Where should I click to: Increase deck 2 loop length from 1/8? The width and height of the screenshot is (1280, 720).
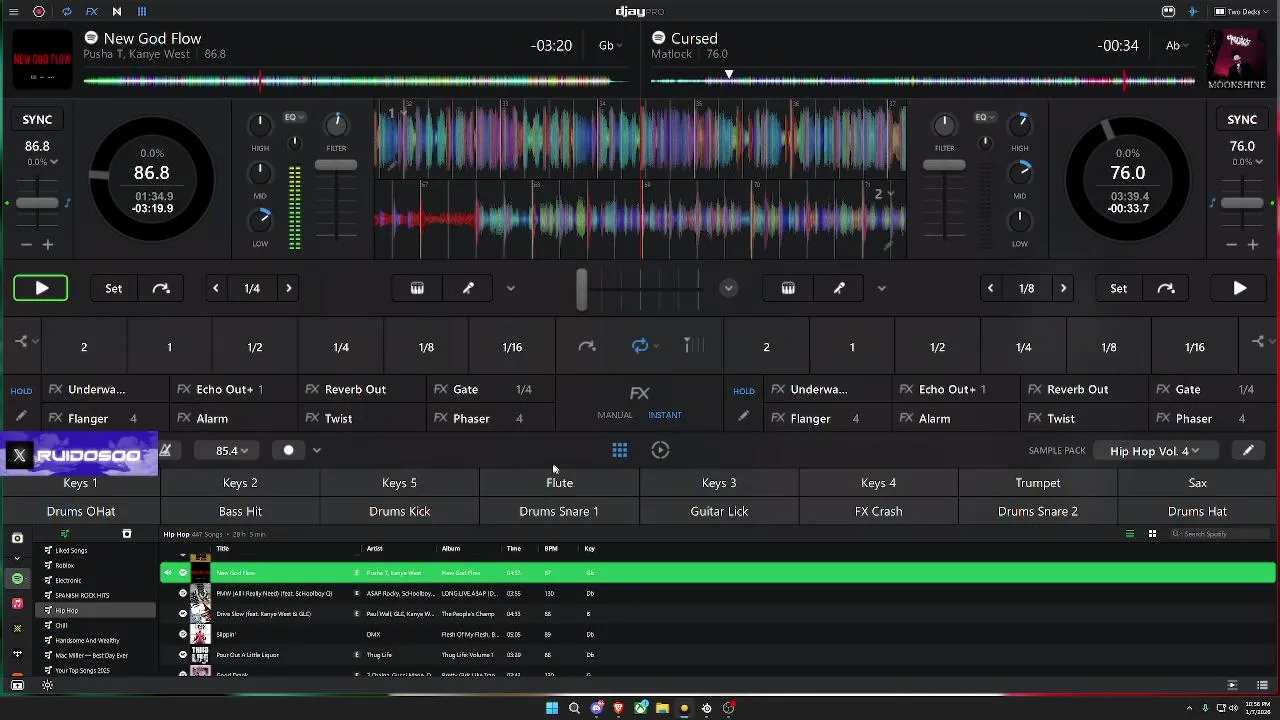tap(1063, 288)
